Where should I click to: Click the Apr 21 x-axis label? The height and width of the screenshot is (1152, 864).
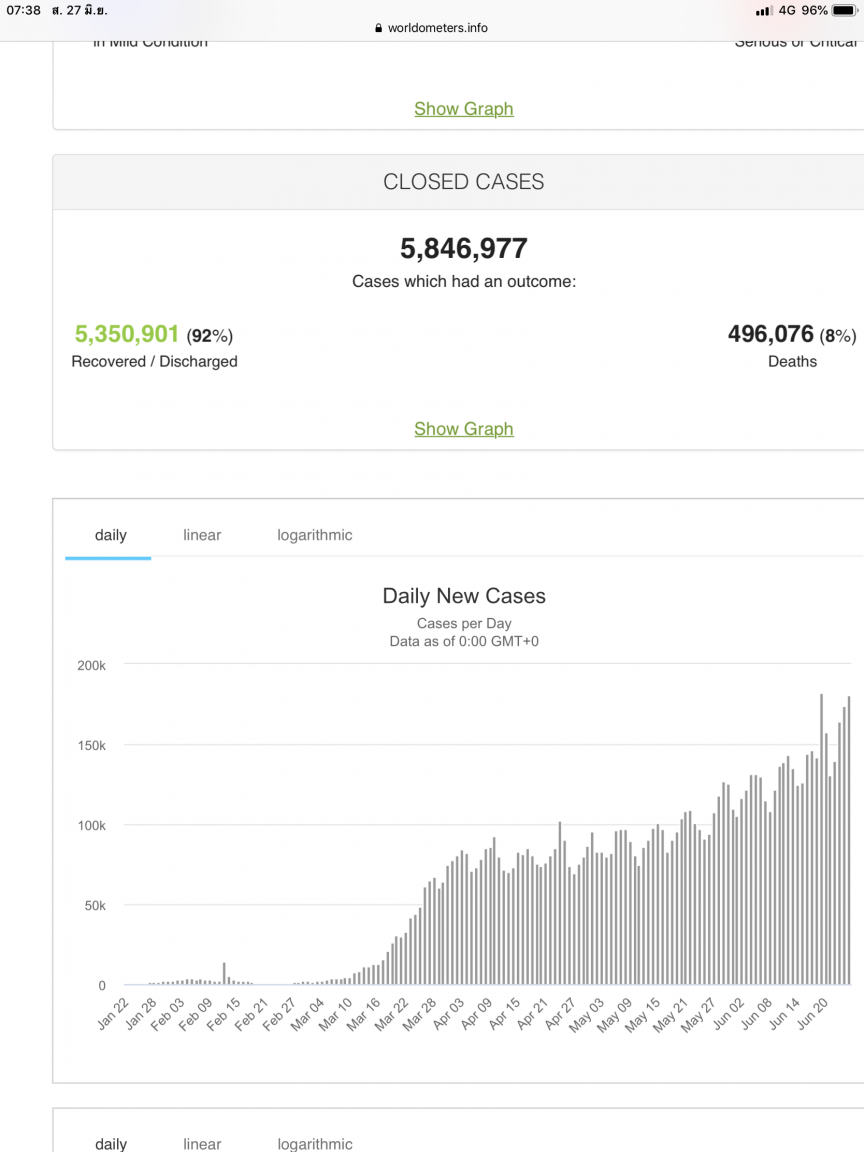coord(531,1014)
